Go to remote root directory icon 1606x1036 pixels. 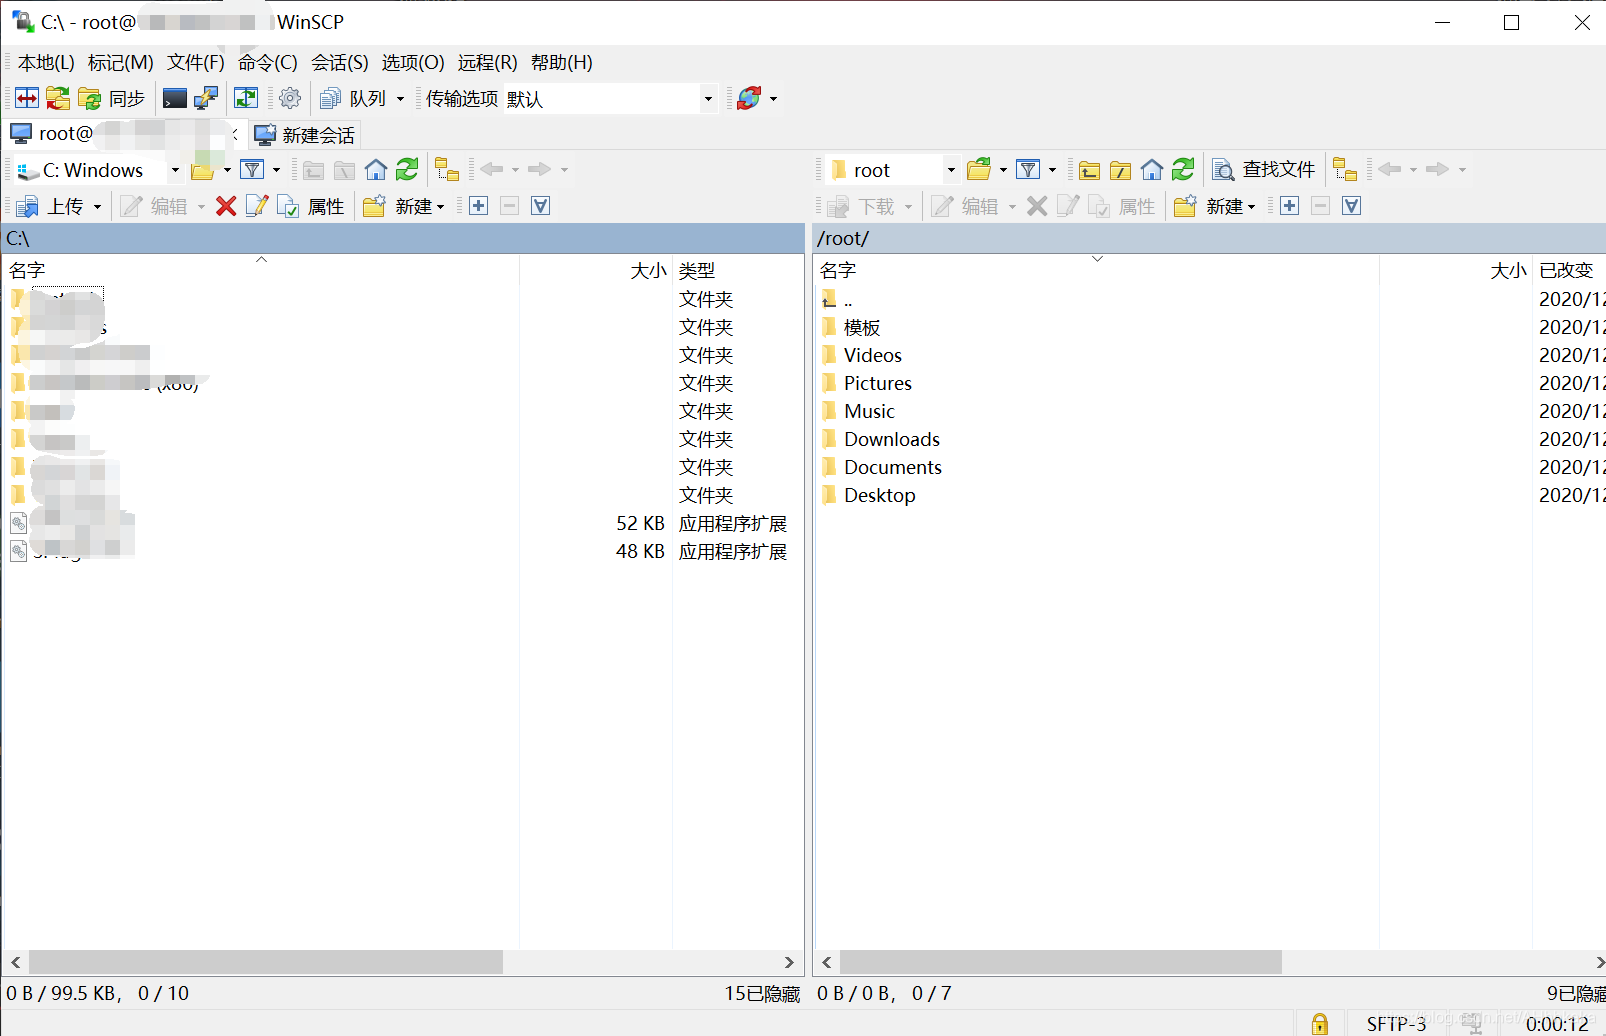(1121, 170)
